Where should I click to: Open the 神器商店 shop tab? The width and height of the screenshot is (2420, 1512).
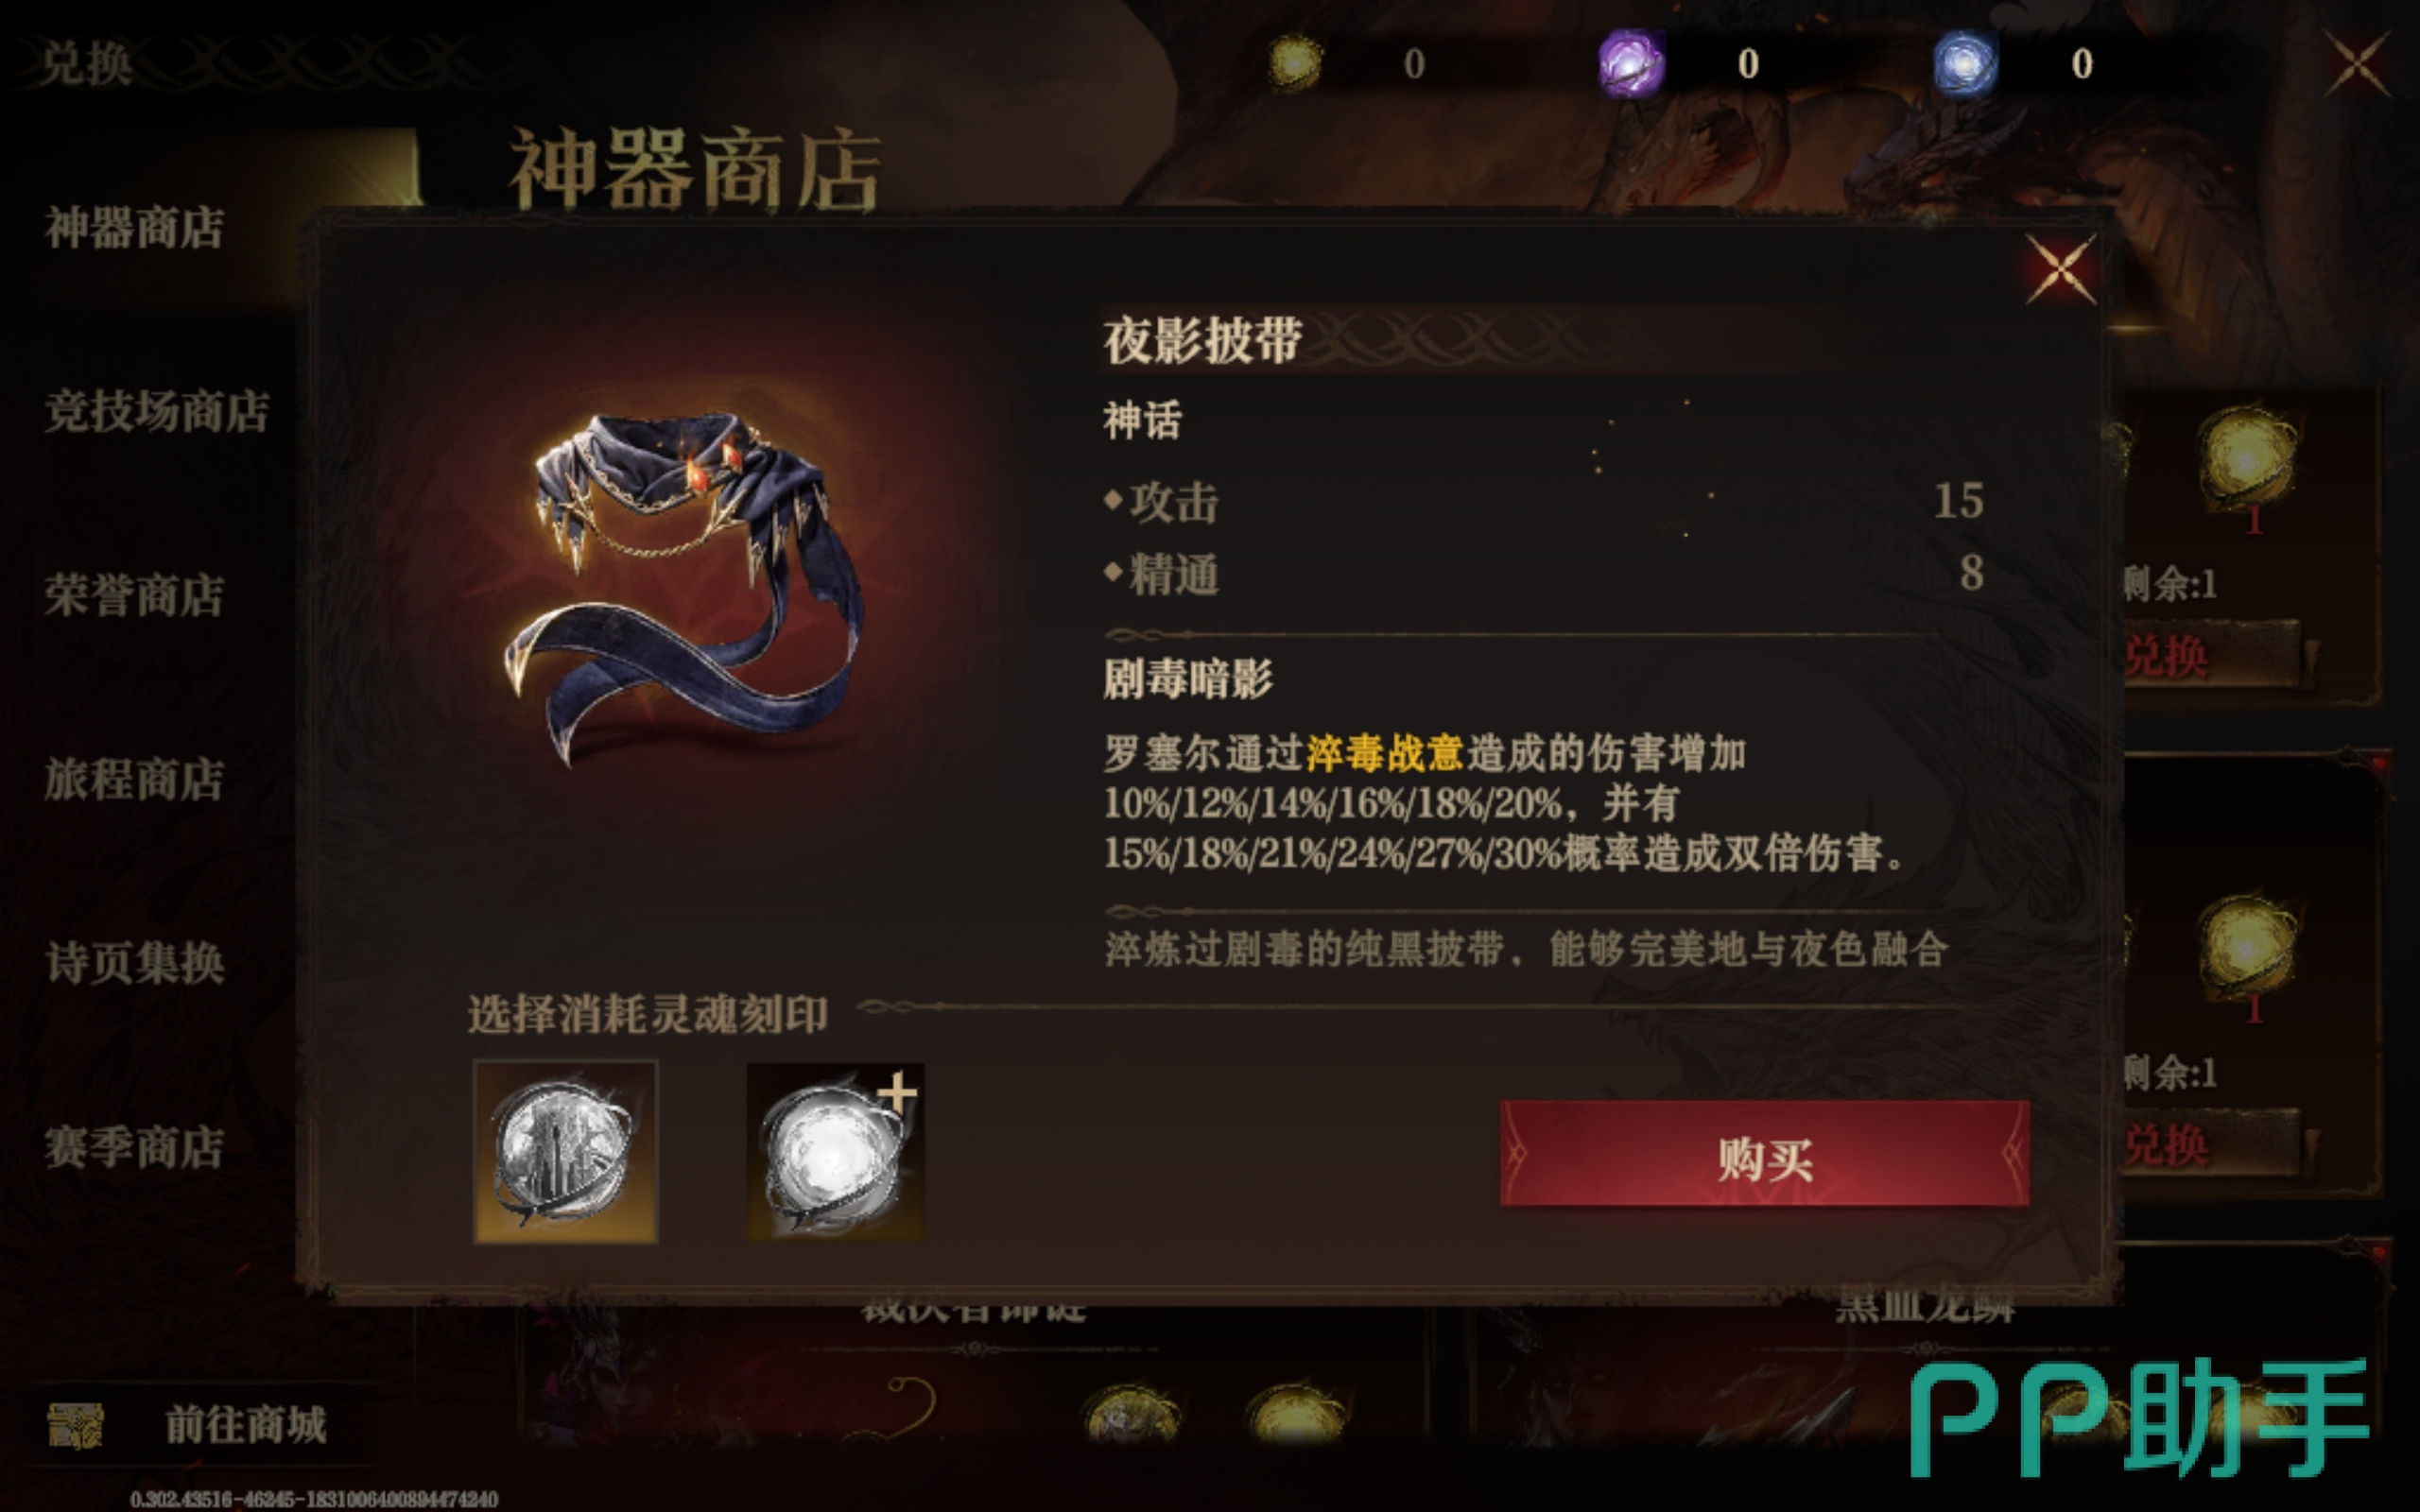click(134, 228)
